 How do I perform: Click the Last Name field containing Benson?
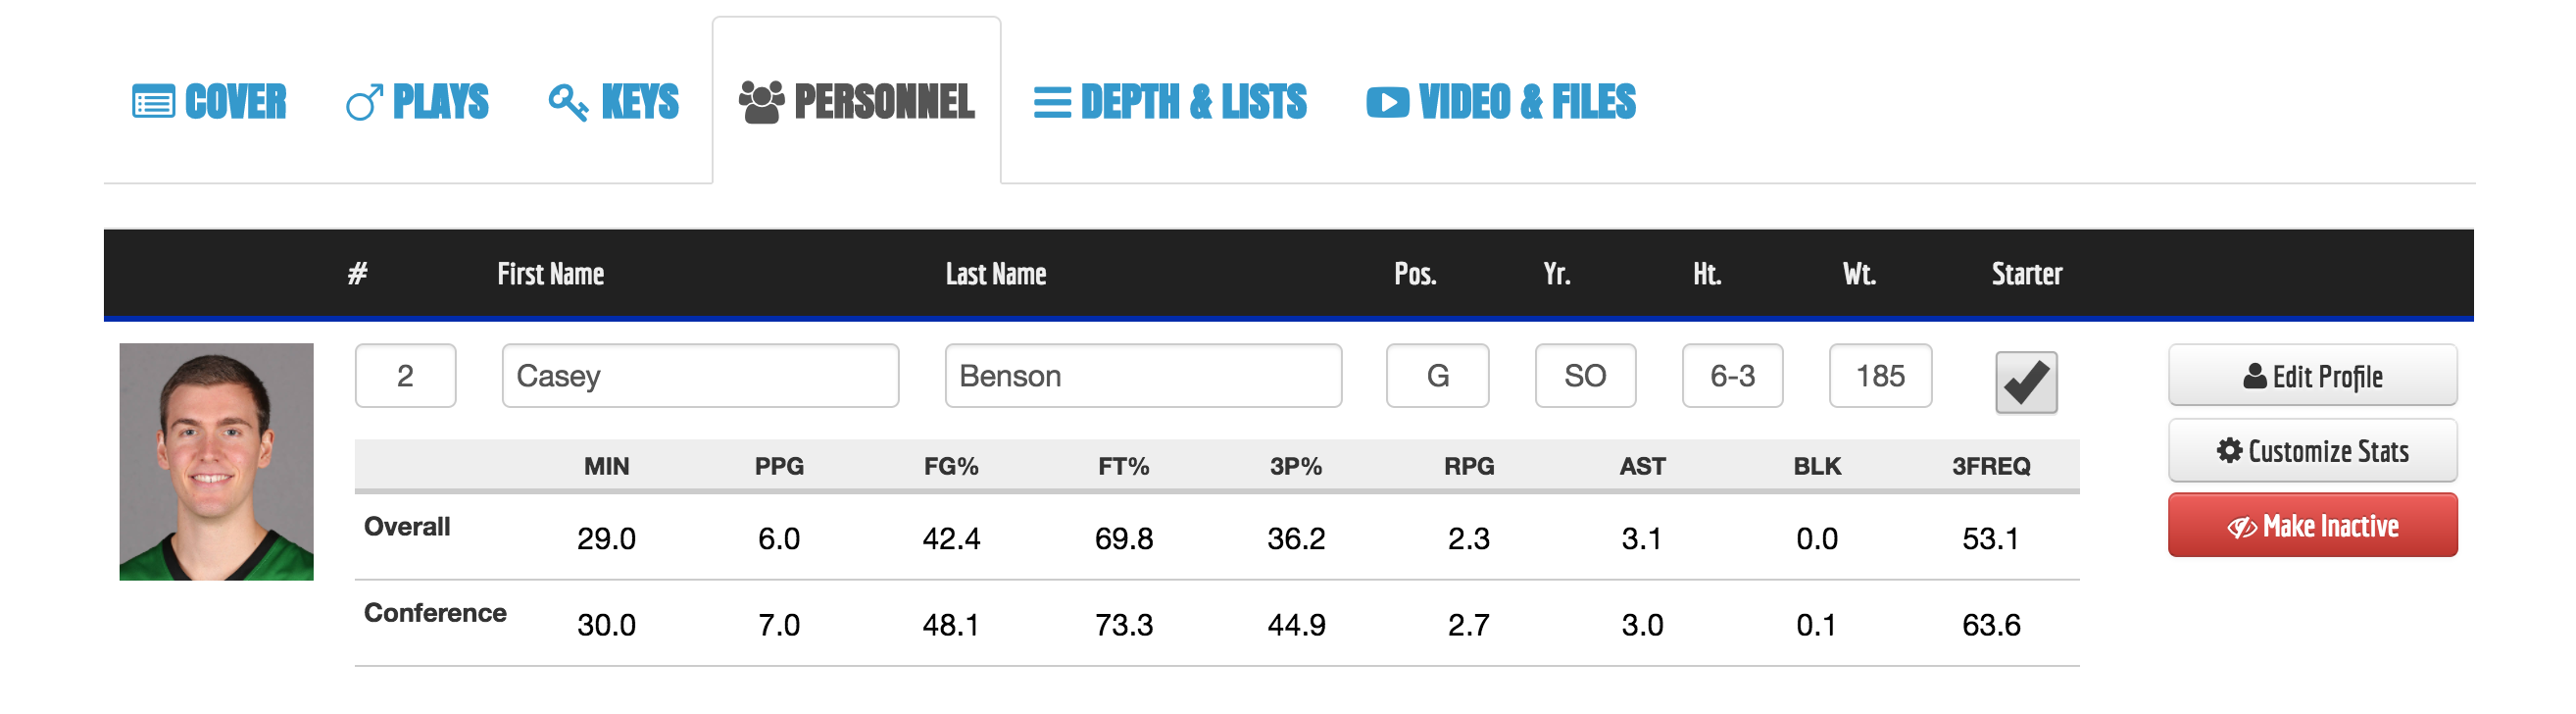pyautogui.click(x=1142, y=376)
